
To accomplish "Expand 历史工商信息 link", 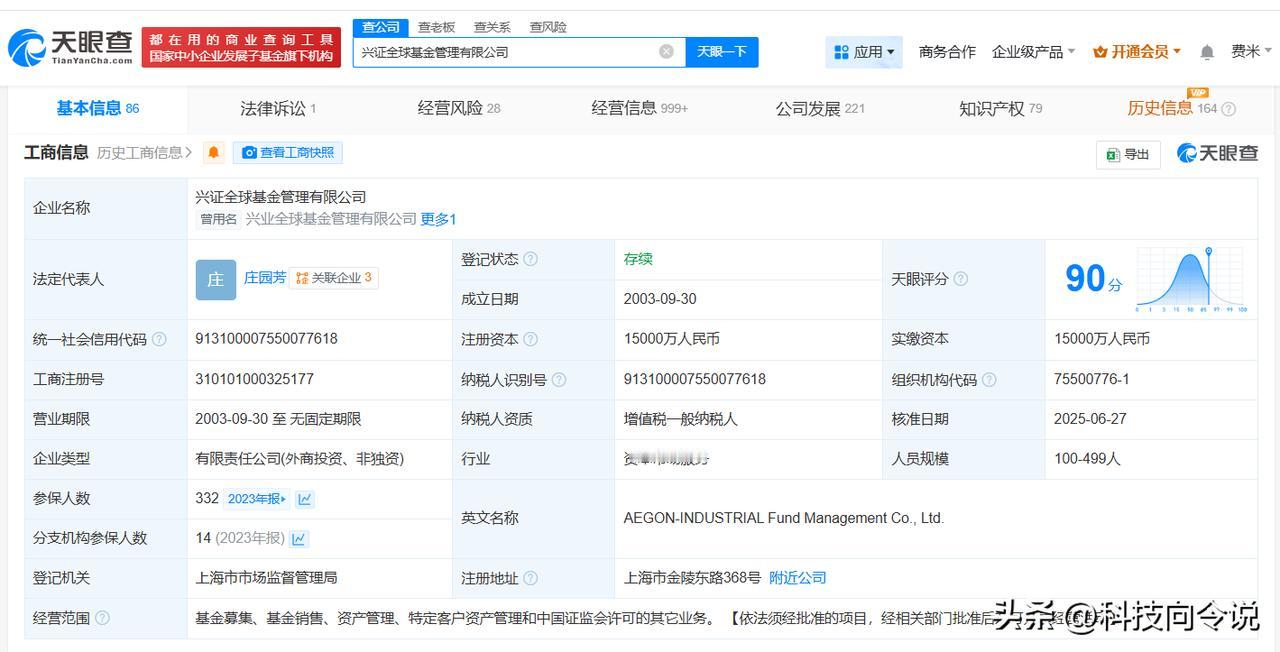I will coord(145,152).
